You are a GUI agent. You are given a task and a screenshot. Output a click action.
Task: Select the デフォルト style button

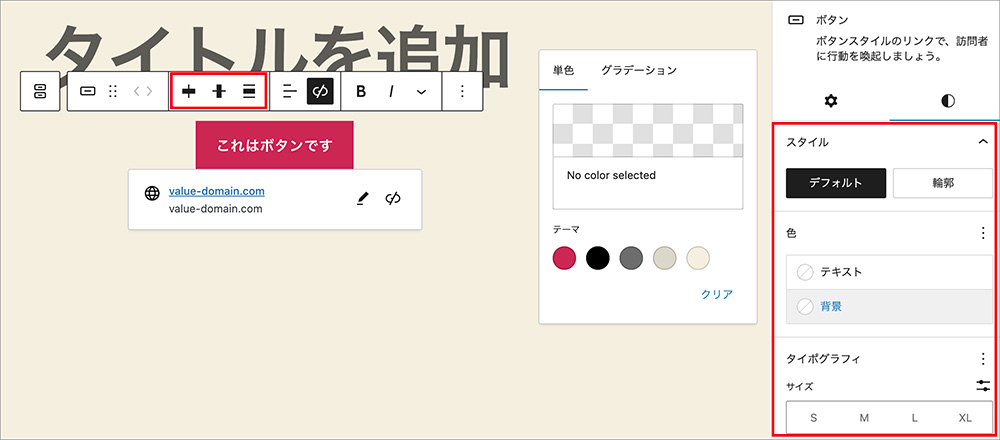[x=836, y=183]
